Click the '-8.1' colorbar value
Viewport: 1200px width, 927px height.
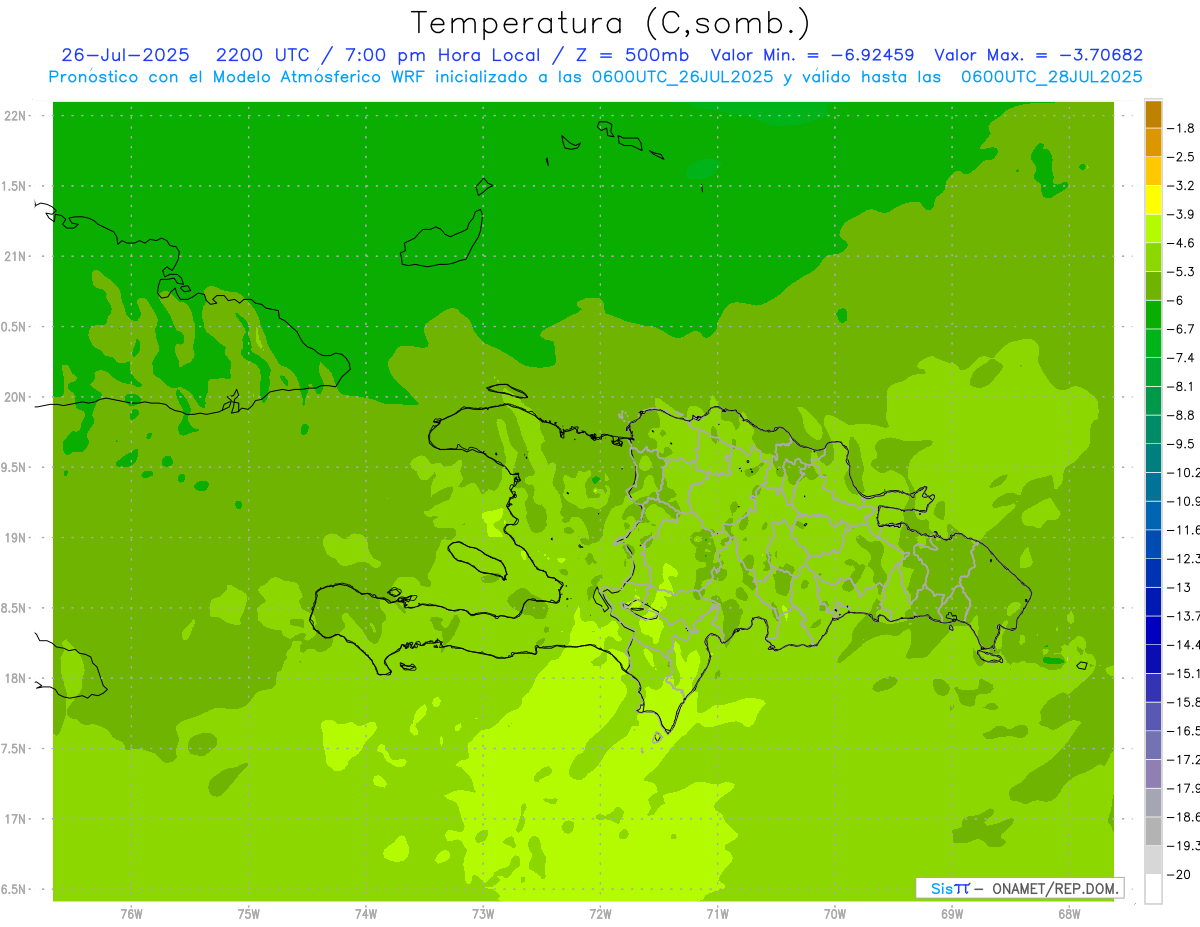click(1182, 386)
